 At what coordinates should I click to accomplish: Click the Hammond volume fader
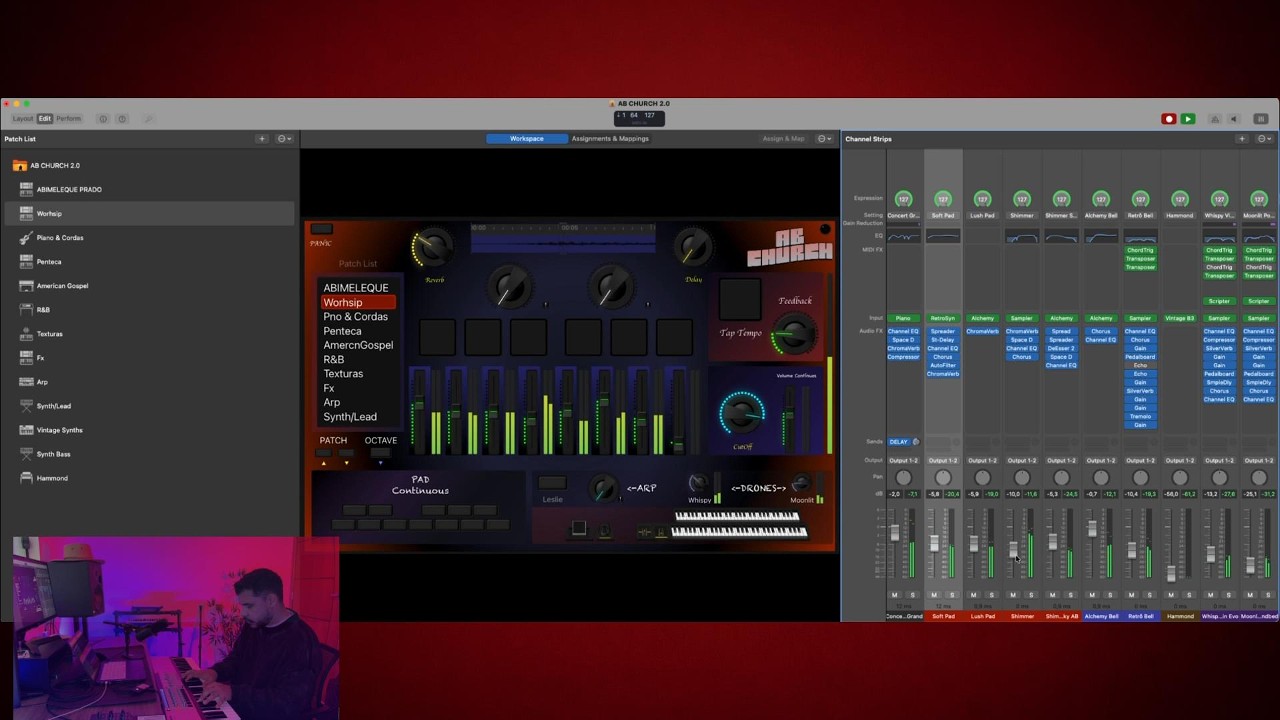[1171, 574]
